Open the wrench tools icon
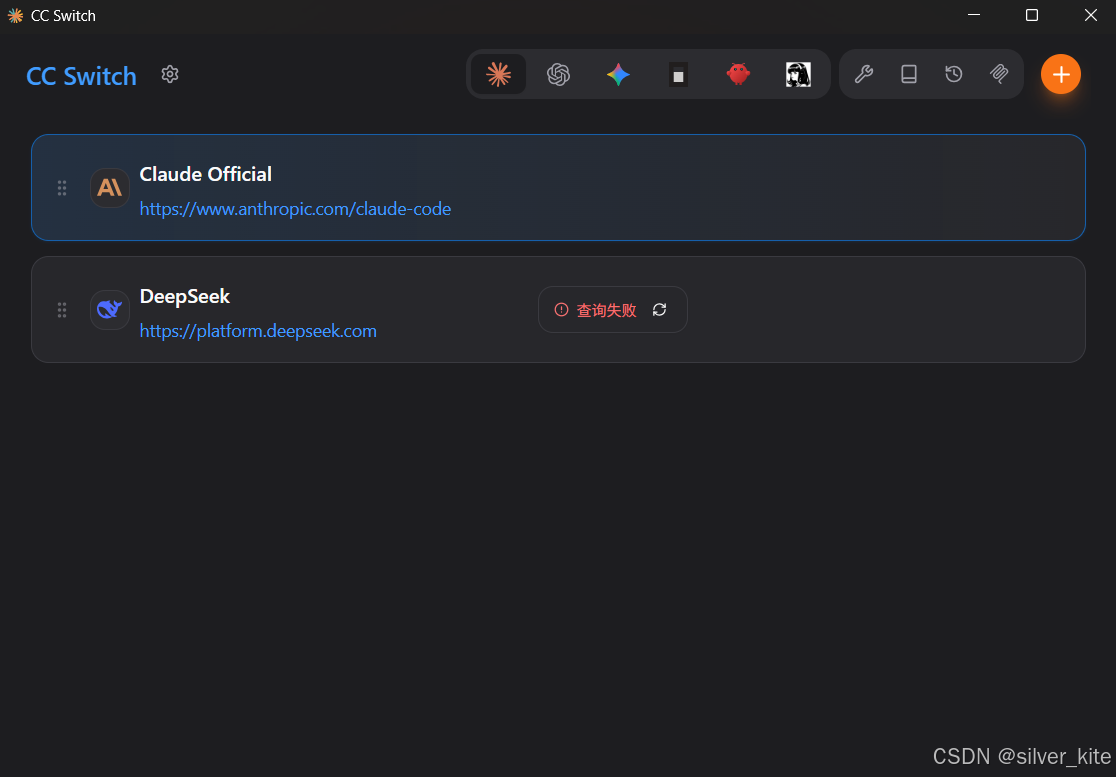 tap(863, 74)
